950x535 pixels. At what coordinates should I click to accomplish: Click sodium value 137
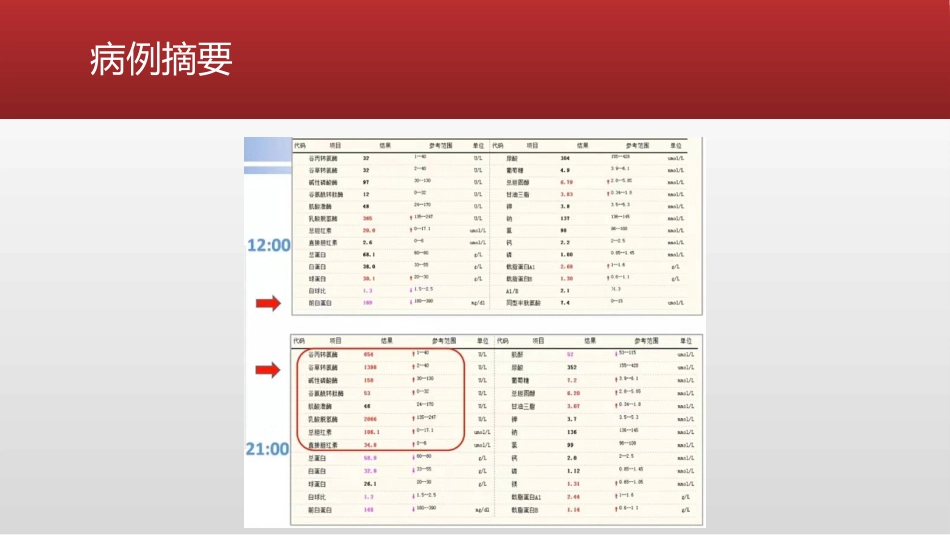[565, 219]
